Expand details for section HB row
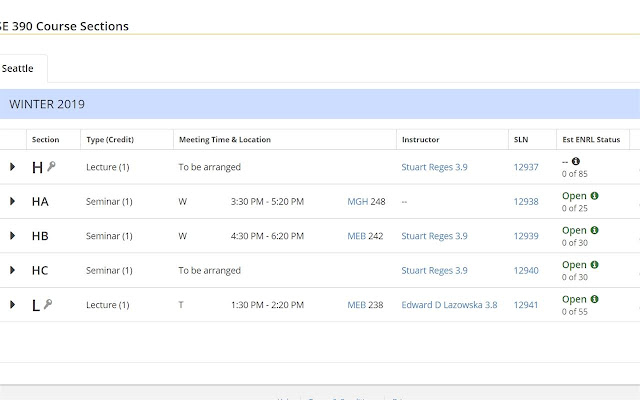Viewport: 640px width, 400px height. 13,236
